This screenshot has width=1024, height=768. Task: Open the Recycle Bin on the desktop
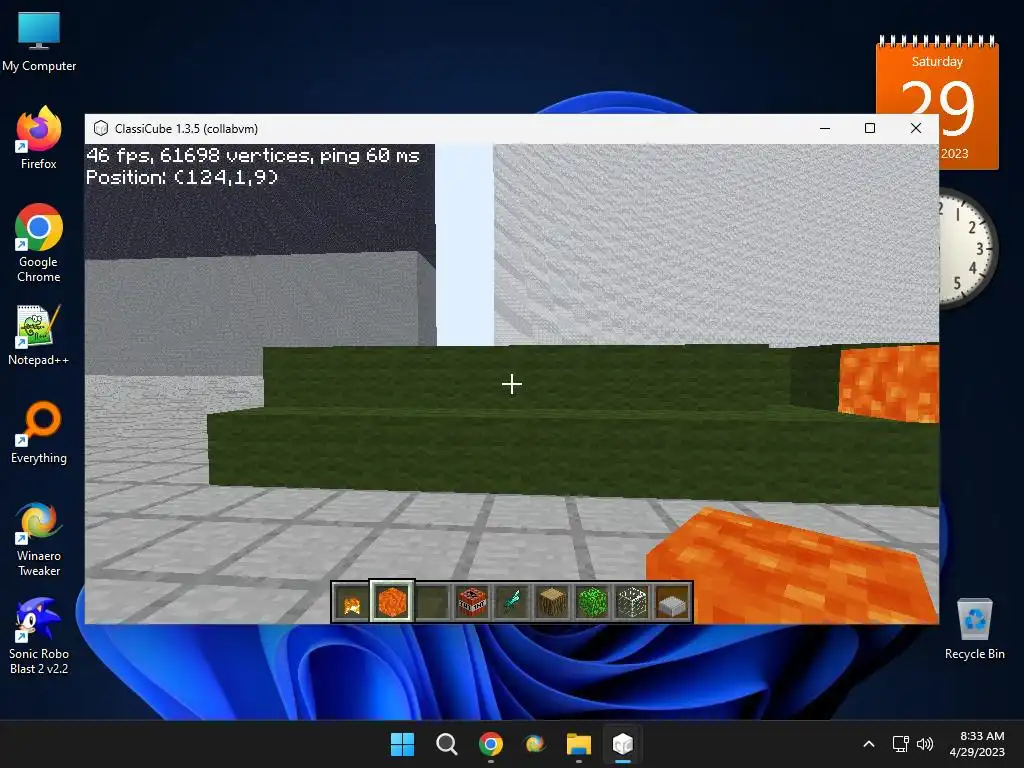pos(974,628)
